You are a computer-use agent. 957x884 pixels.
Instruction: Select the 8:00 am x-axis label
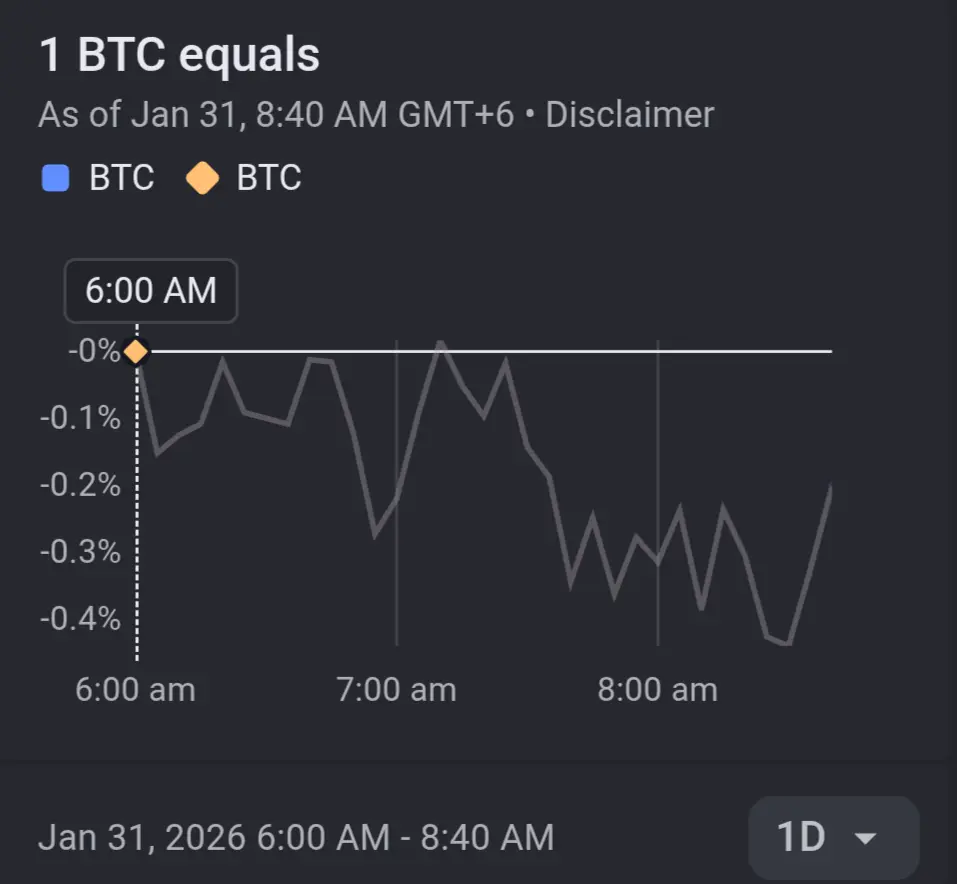(x=657, y=689)
